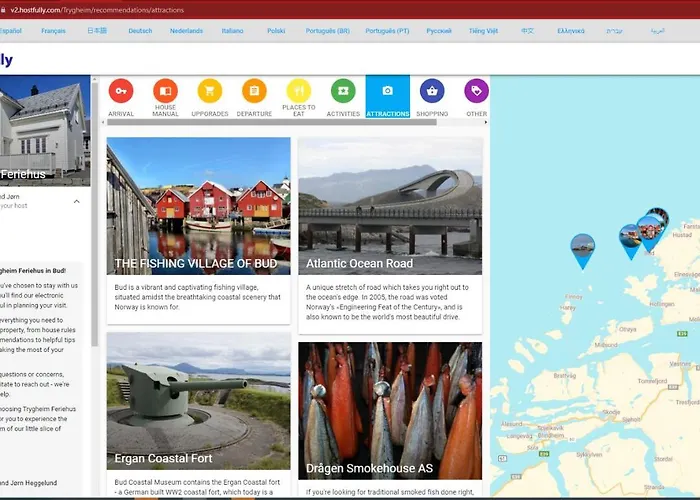Select the Shopping basket icon
The height and width of the screenshot is (500, 700).
point(432,91)
